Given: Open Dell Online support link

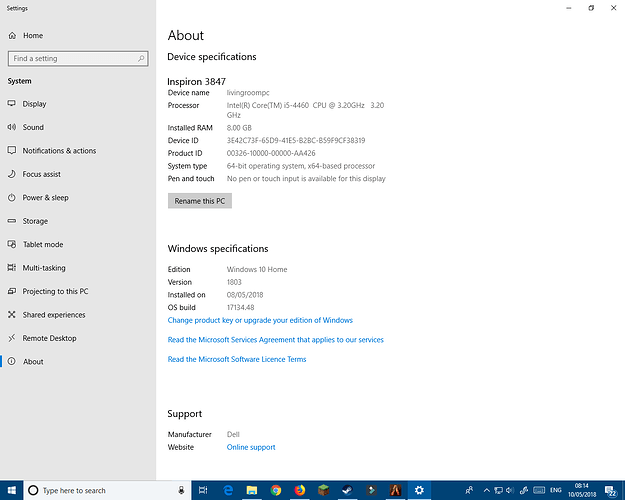Looking at the screenshot, I should click(251, 447).
